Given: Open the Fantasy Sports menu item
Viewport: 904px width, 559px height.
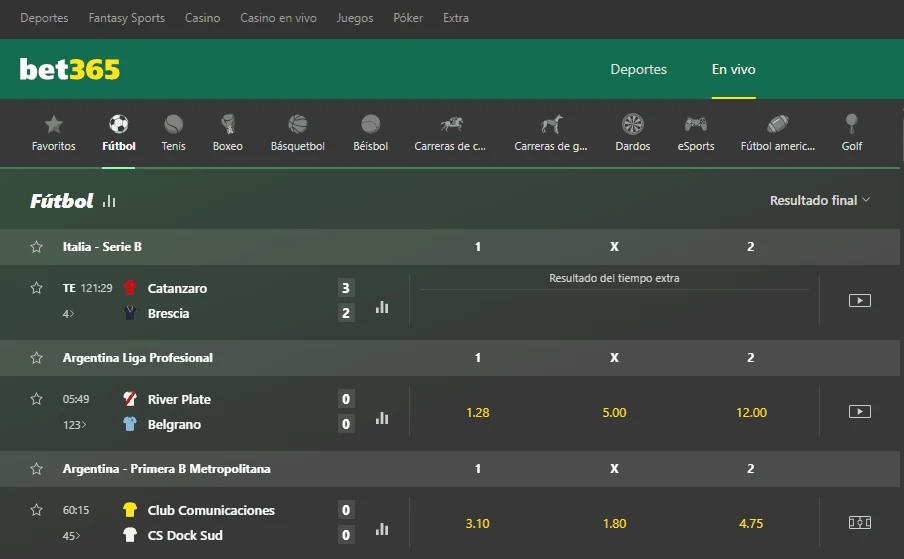Looking at the screenshot, I should pyautogui.click(x=127, y=18).
